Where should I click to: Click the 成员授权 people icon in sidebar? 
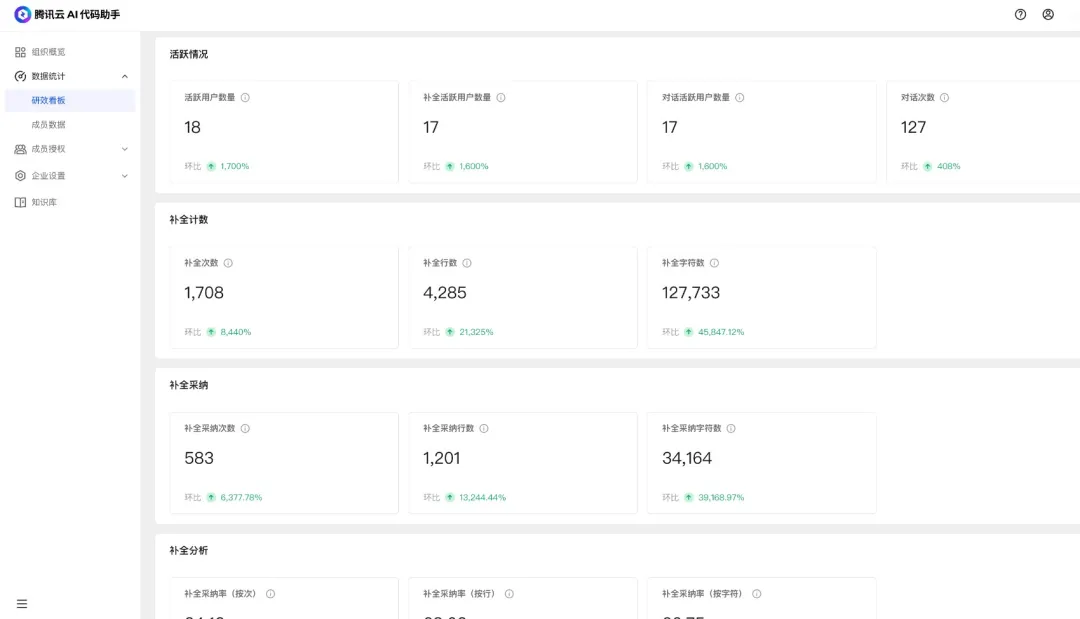tap(20, 149)
